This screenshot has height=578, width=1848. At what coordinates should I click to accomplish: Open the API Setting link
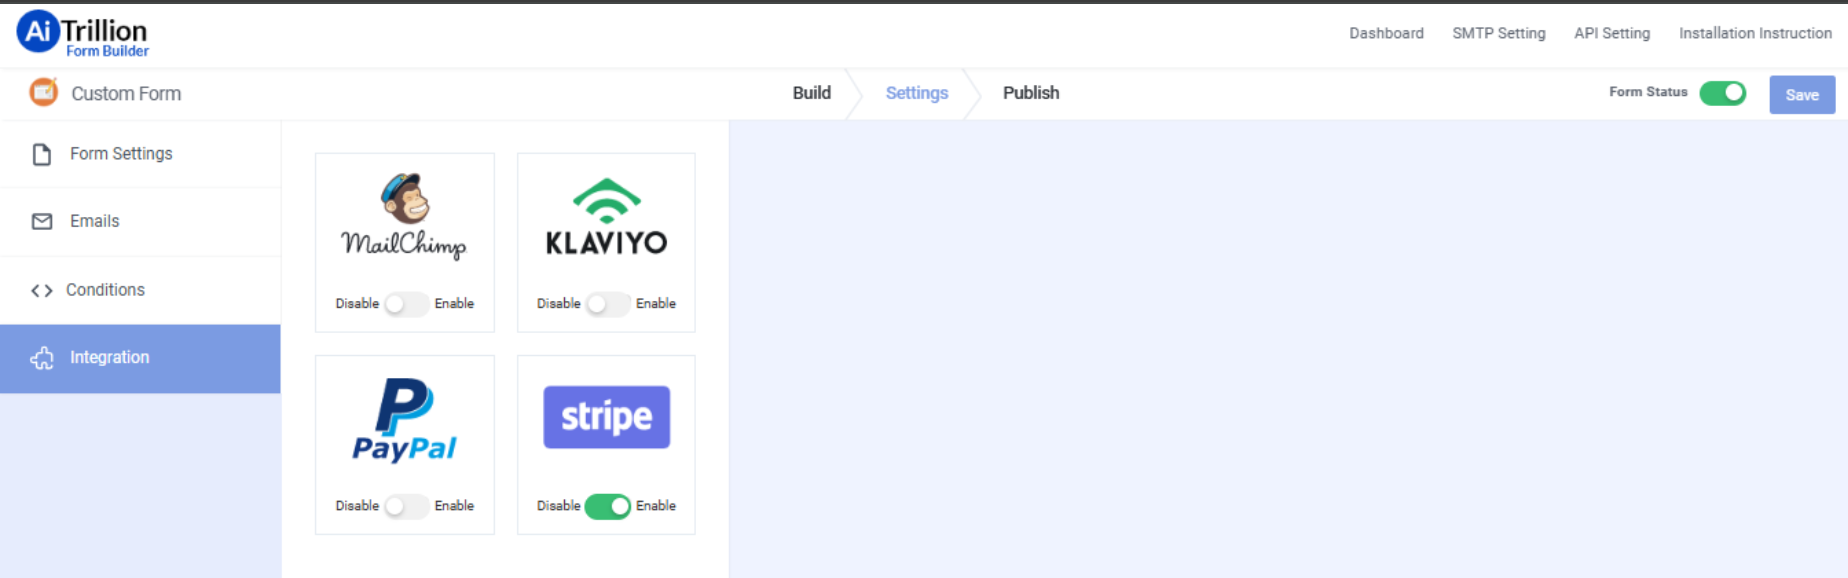pyautogui.click(x=1612, y=33)
